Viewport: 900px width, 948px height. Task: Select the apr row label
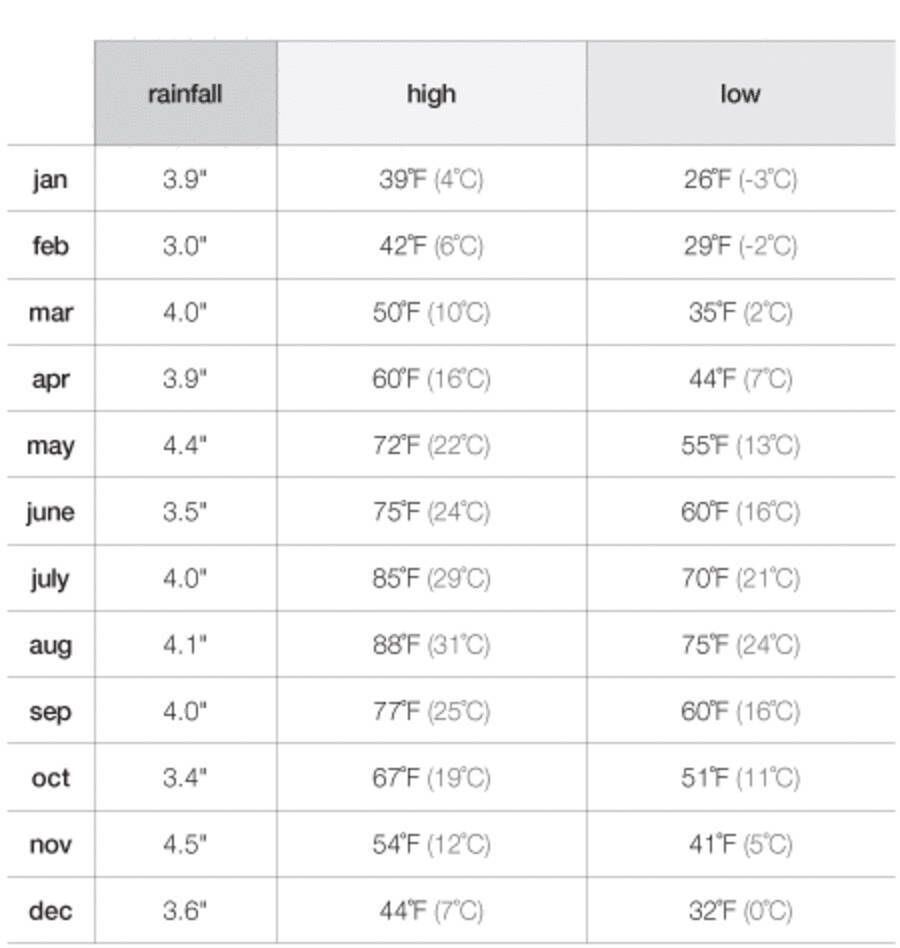click(x=50, y=380)
